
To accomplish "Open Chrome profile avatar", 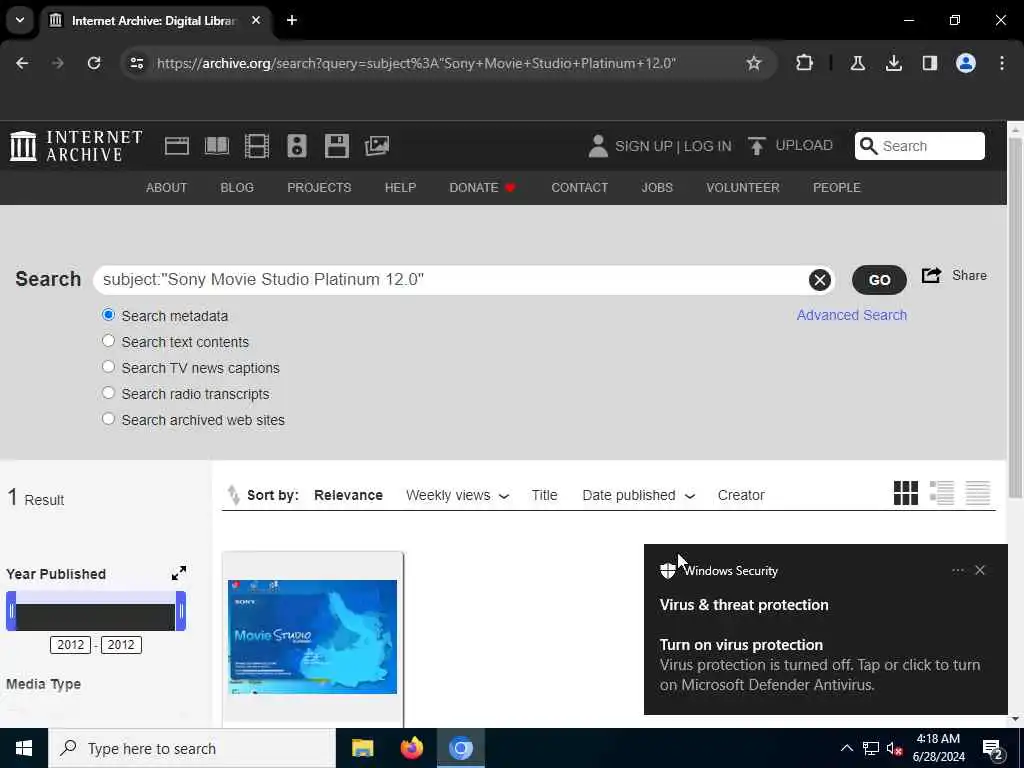I will click(x=965, y=63).
